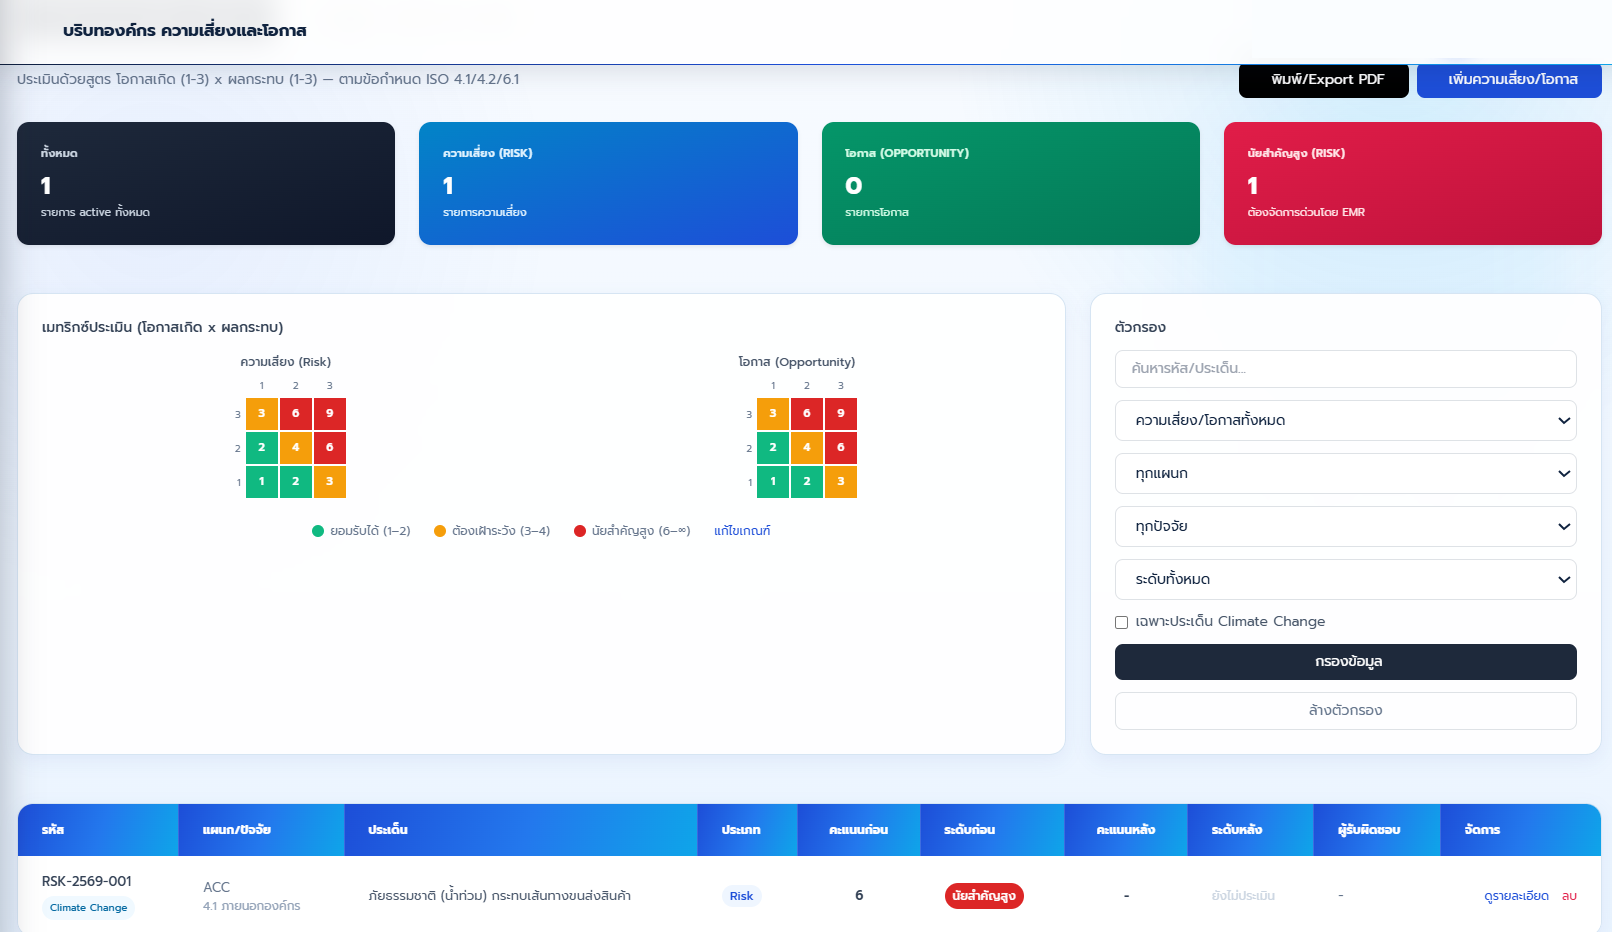Select the red 9 cell in Risk matrix
The height and width of the screenshot is (932, 1612).
330,413
